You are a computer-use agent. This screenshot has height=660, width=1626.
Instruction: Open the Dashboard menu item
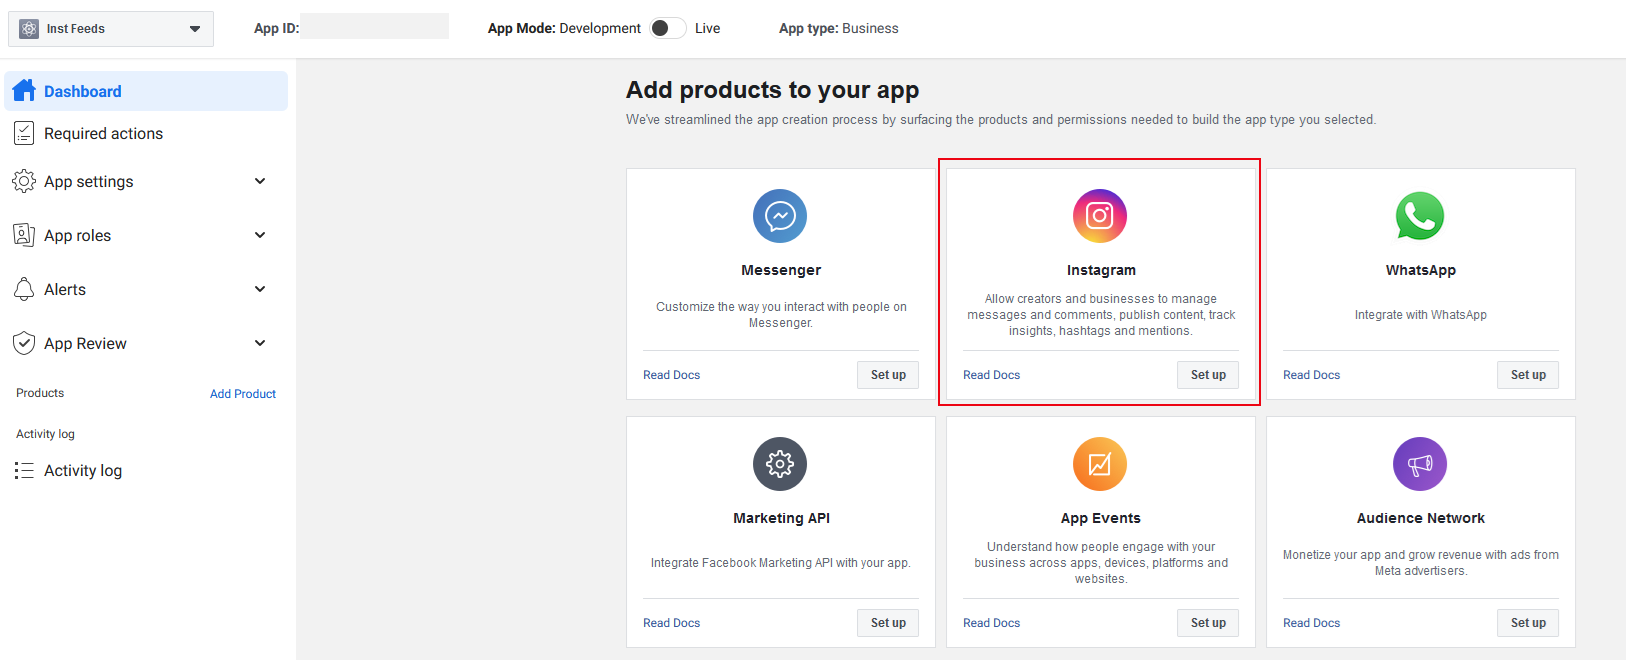[146, 91]
